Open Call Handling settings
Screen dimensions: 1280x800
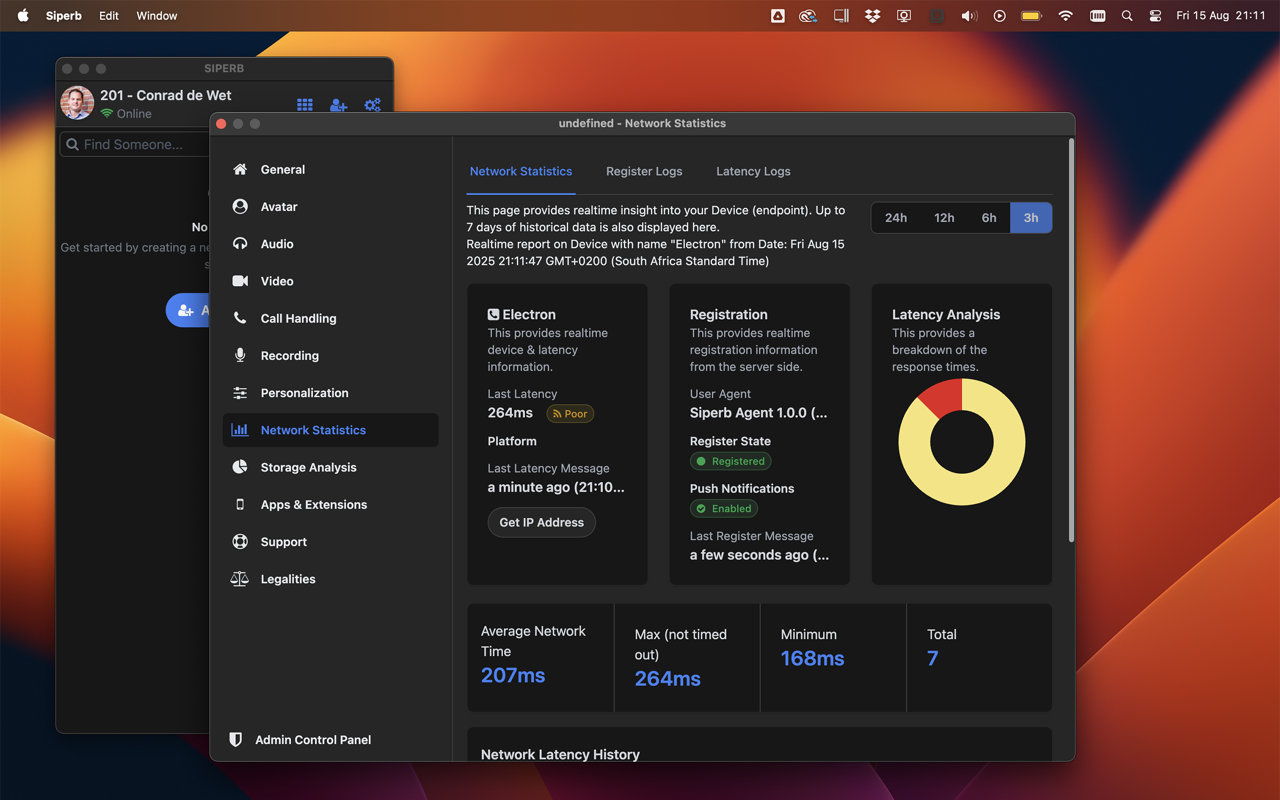[298, 319]
